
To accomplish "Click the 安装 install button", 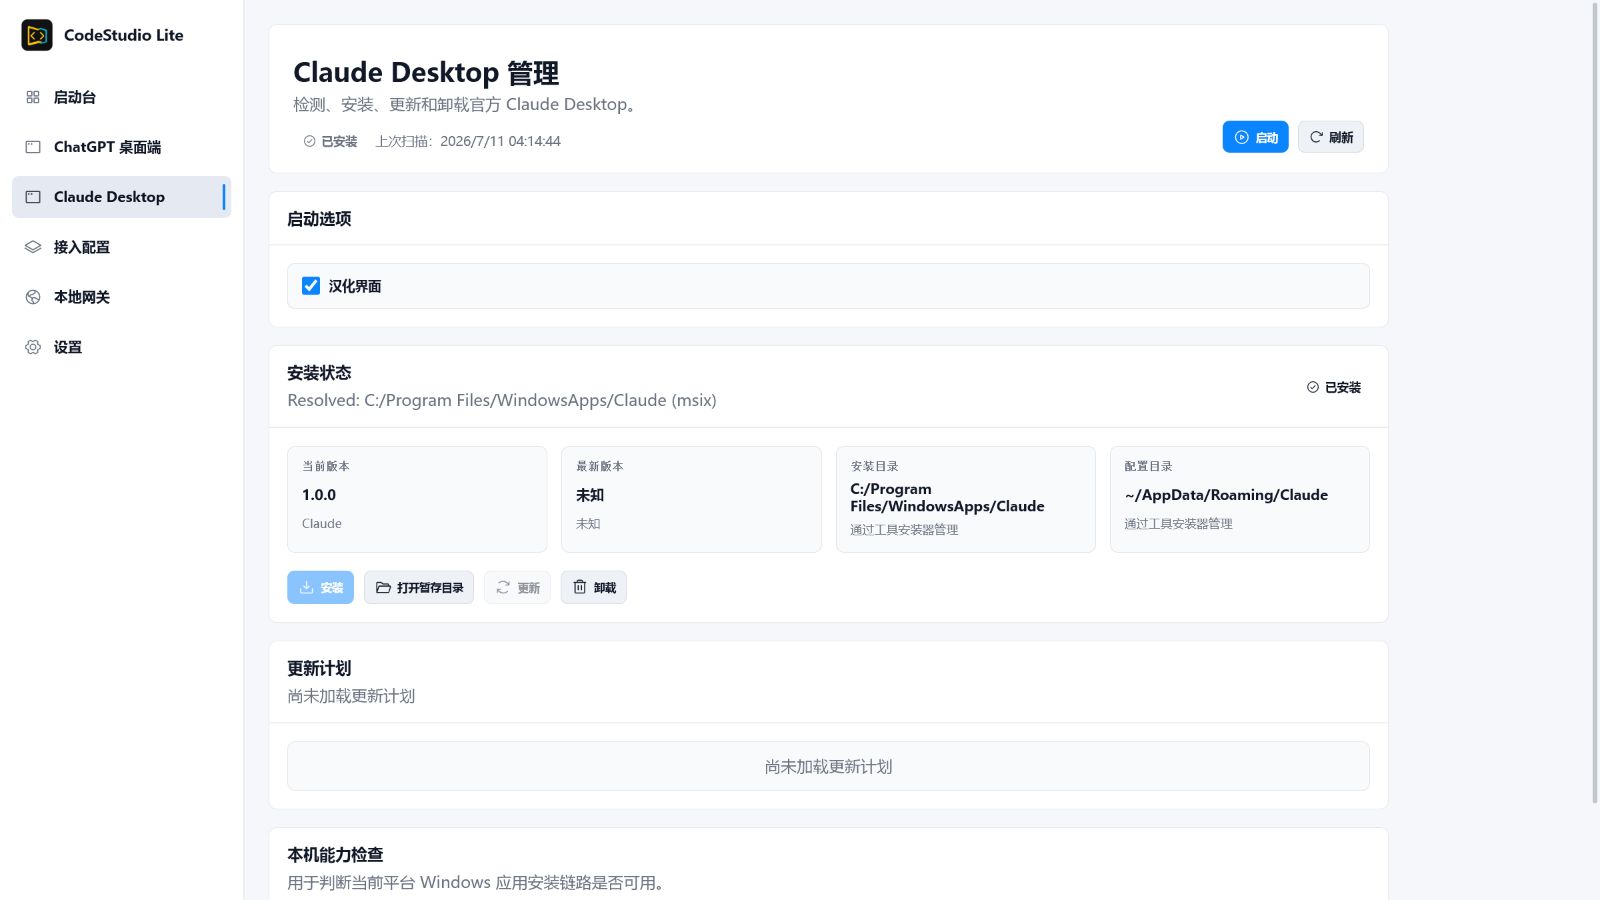I will click(x=320, y=588).
